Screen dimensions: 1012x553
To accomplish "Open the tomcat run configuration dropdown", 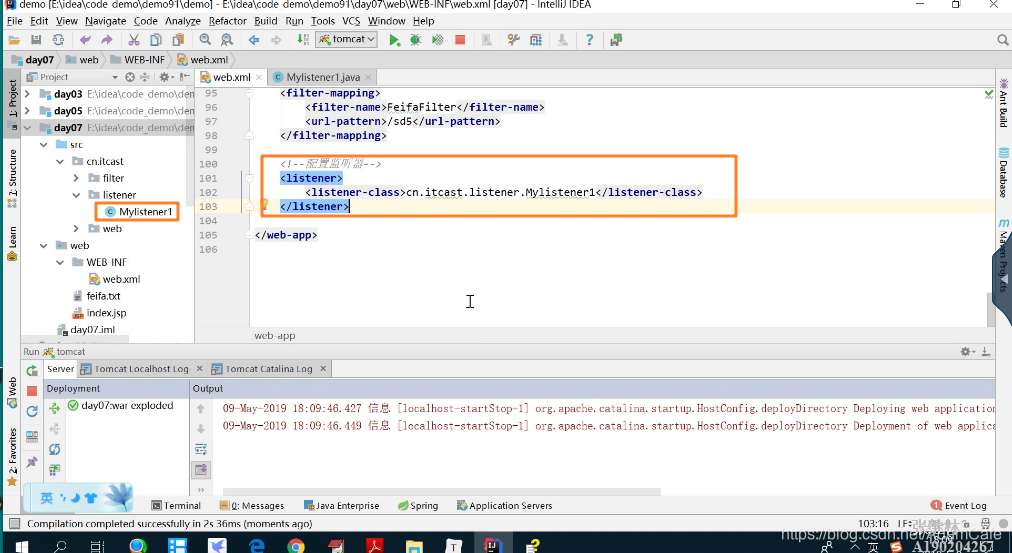I will coord(347,39).
